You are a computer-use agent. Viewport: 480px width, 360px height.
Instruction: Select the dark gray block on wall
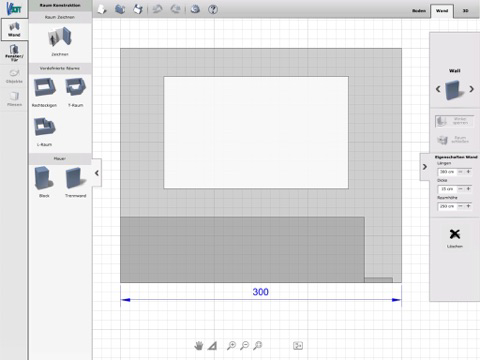[x=242, y=250]
